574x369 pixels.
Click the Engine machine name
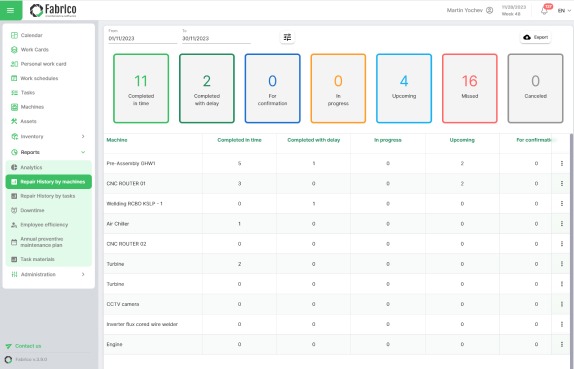[114, 345]
